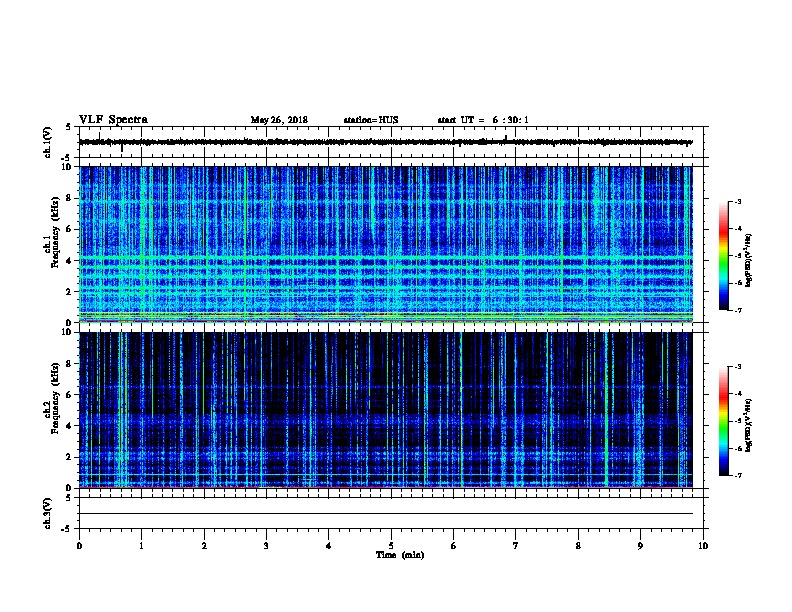Viewport: 792px width, 612px height.
Task: Click the "6" kHz tick on ch.2 spectrogram
Action: (69, 394)
